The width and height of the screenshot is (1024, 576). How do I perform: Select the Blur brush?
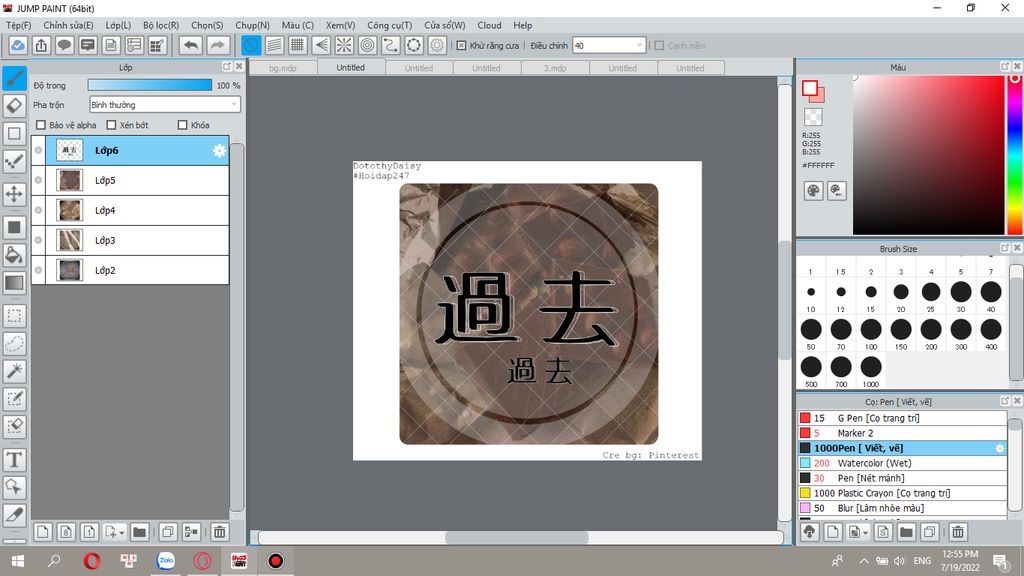902,508
